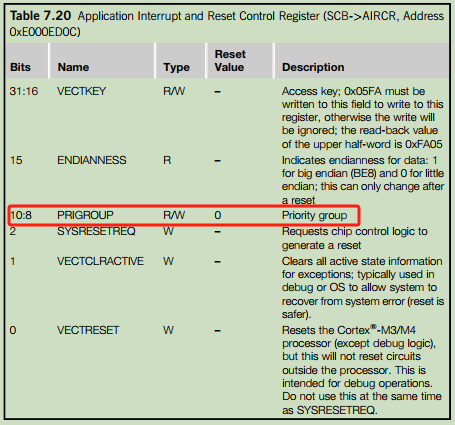Click the "VECTRESET" name cell
Viewport: 455px width, 425px height.
88,330
